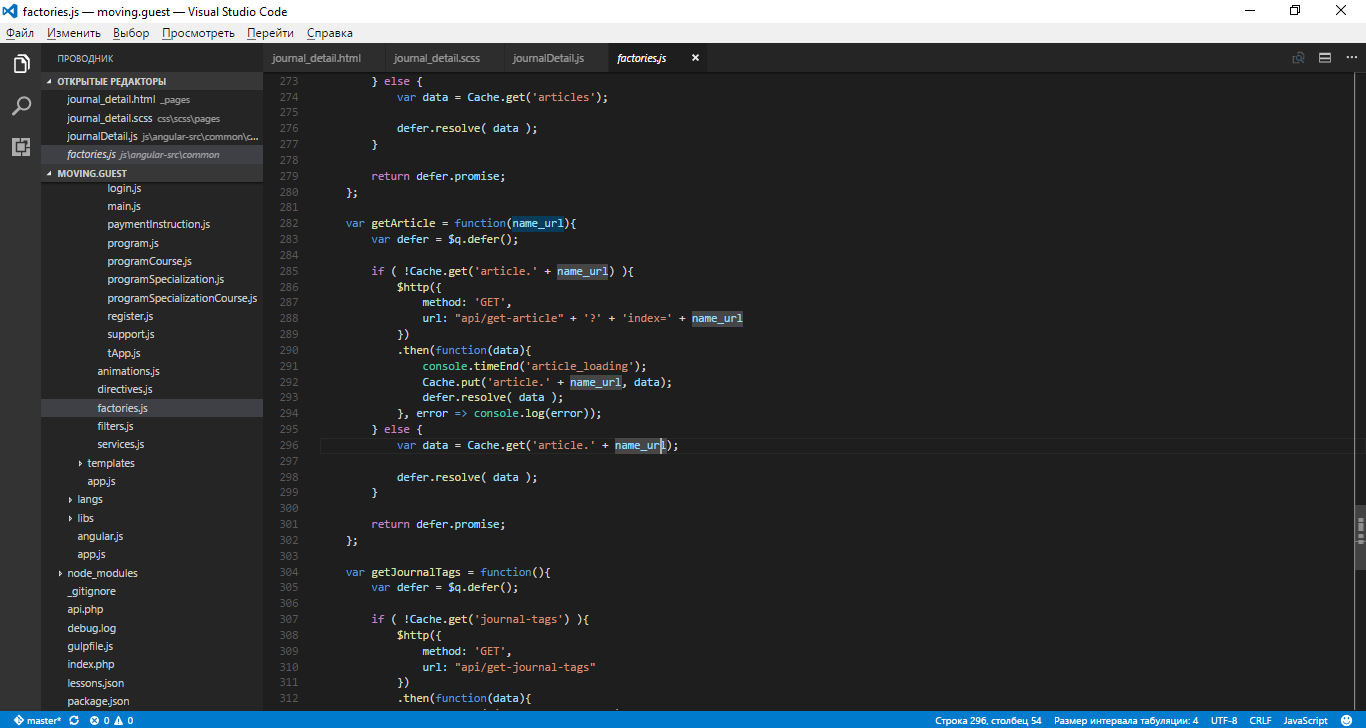The width and height of the screenshot is (1366, 728).
Task: Click the master* branch indicator
Action: (x=37, y=720)
